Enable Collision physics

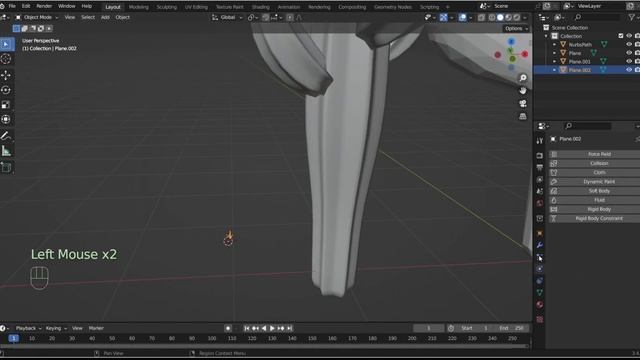tap(595, 163)
